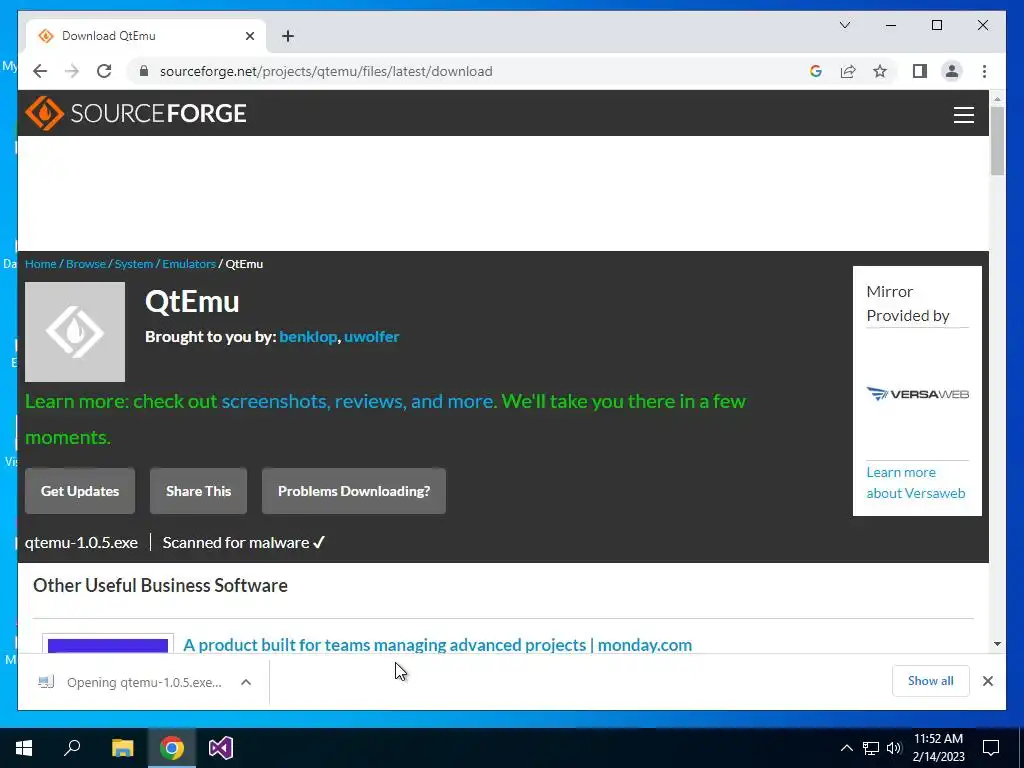1024x768 pixels.
Task: Click the padlock site info icon
Action: [144, 71]
